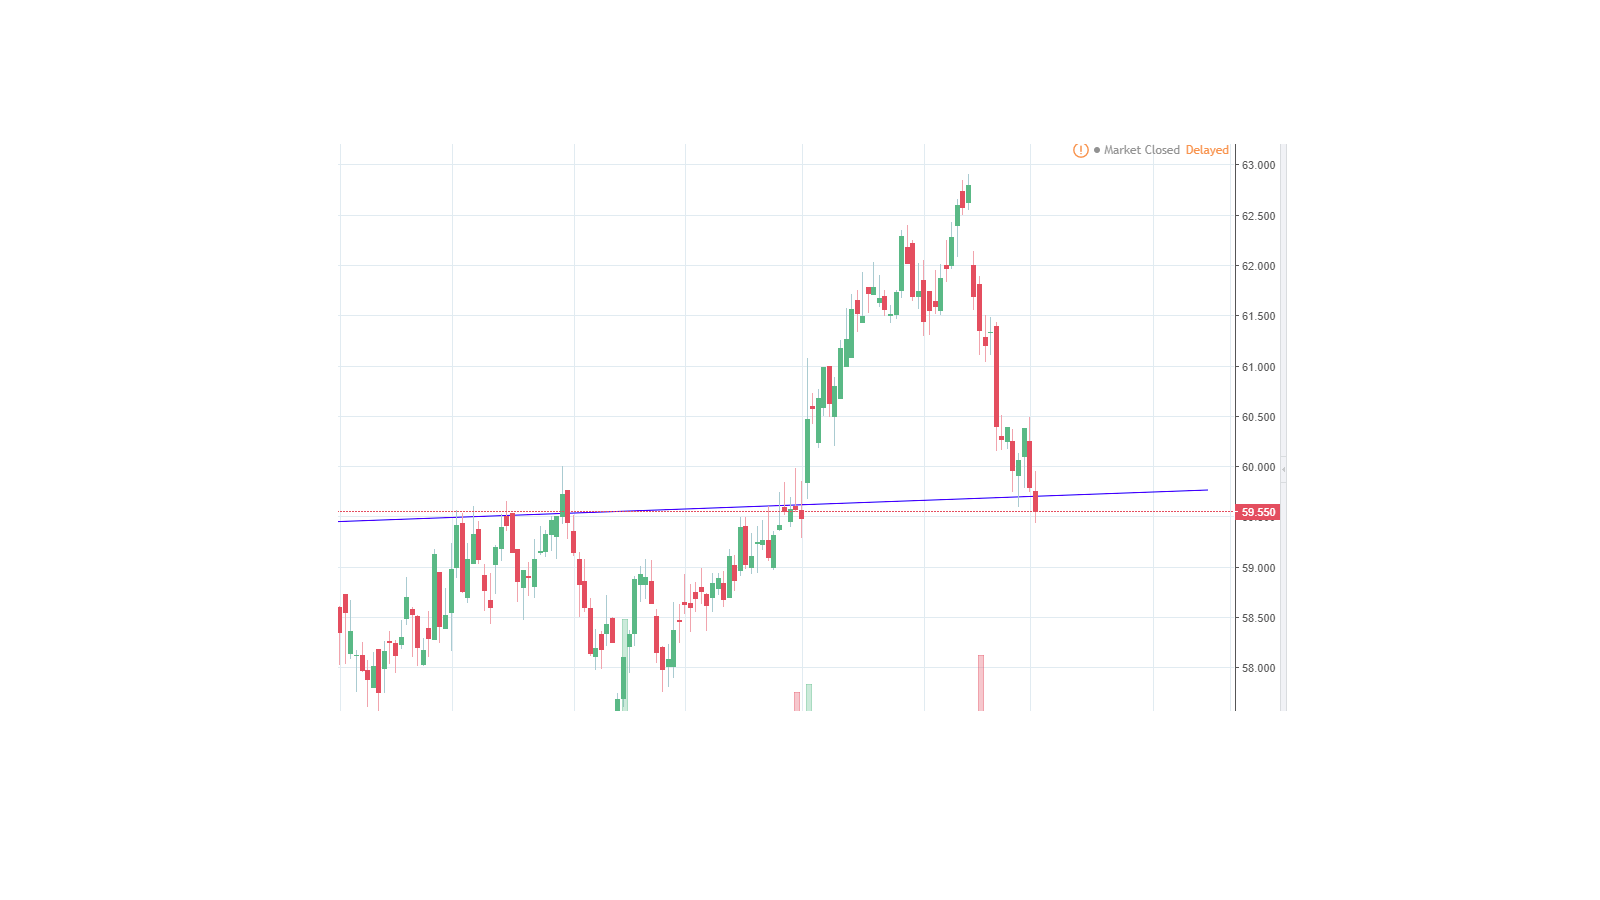Click the 61.500 price axis label
Viewport: 1600px width, 900px height.
(1258, 316)
